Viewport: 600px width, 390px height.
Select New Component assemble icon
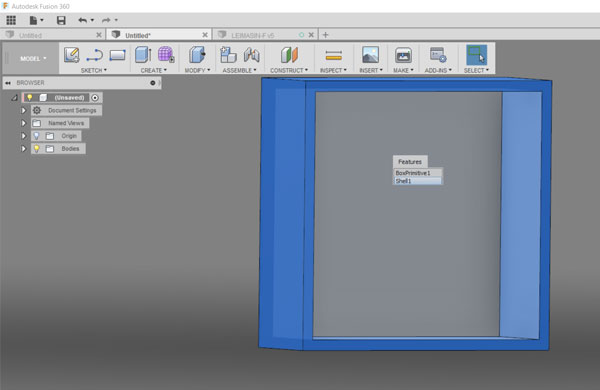tap(228, 55)
